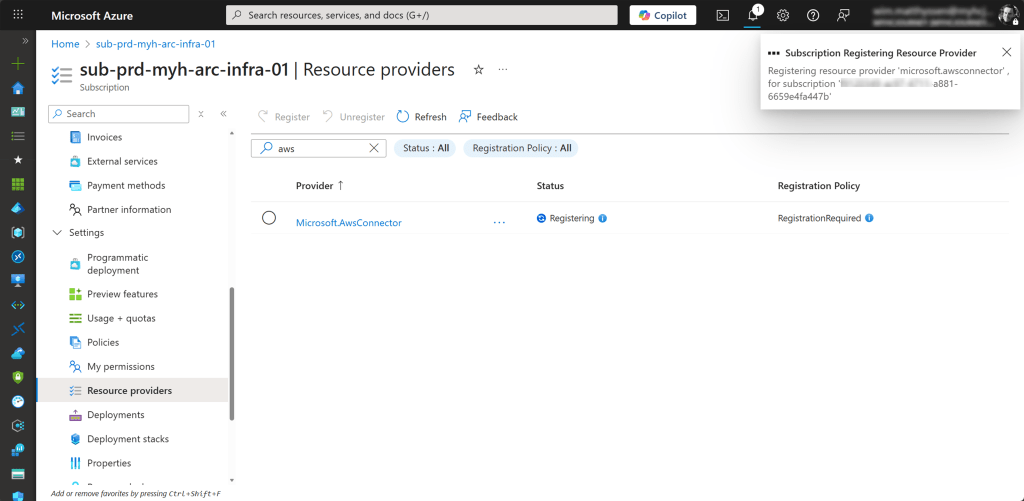Click the Feedback person icon in header

point(843,15)
